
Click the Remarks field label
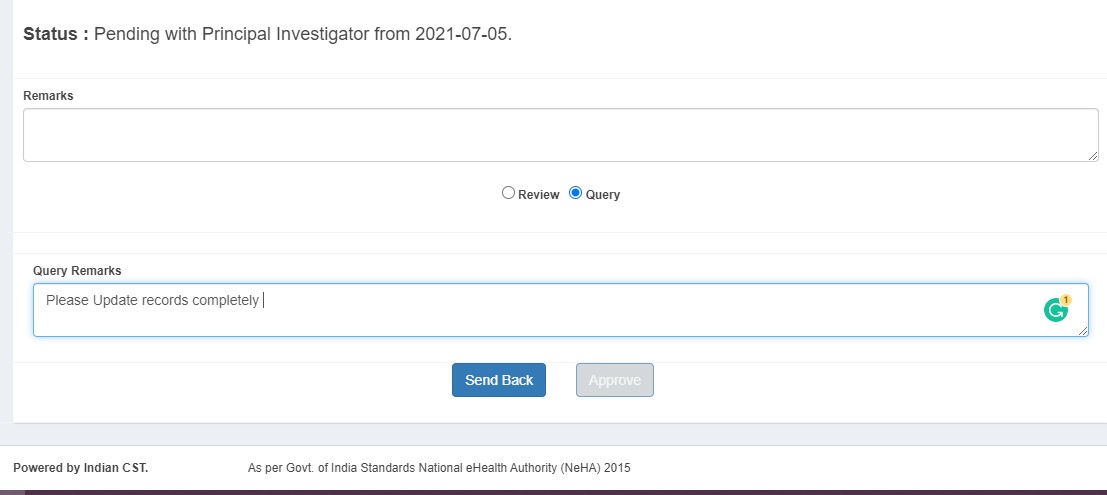pos(48,96)
